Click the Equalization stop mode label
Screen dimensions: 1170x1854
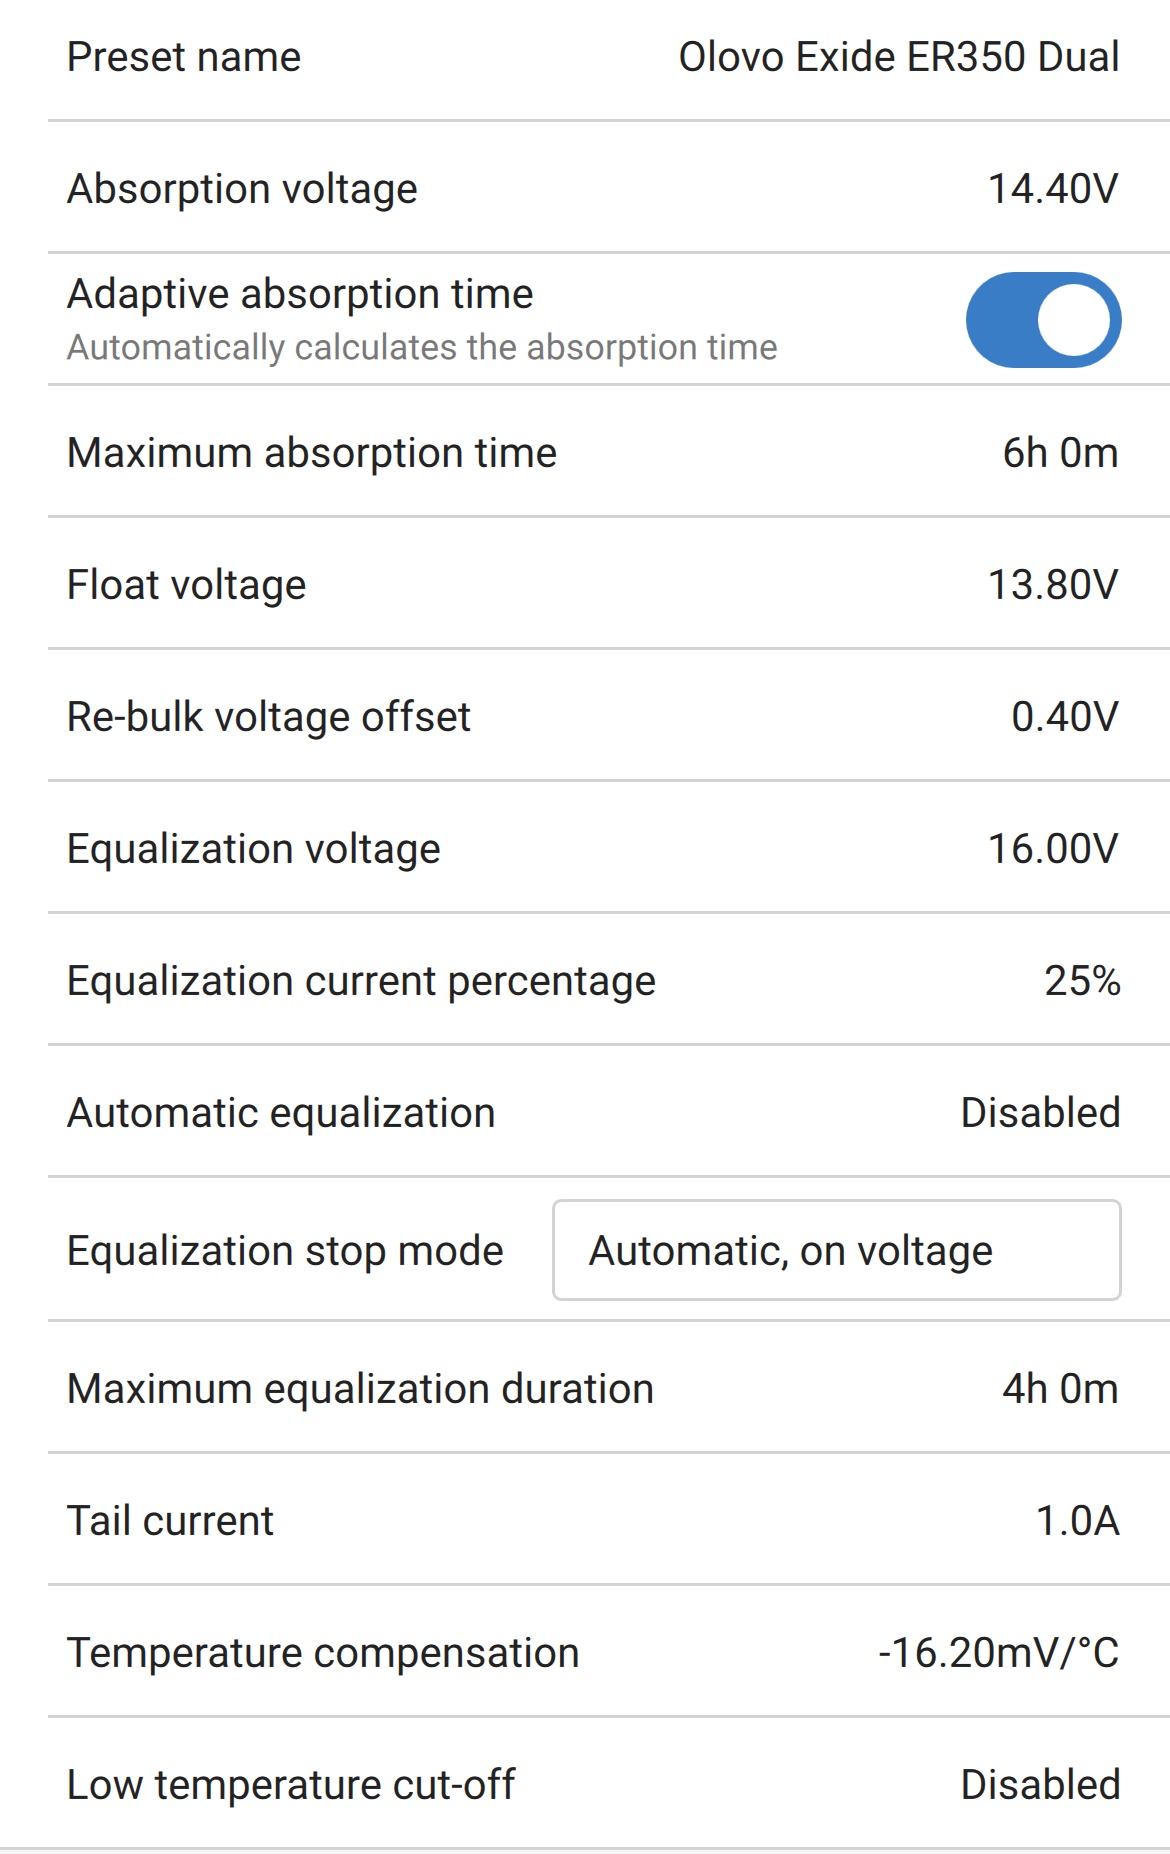[285, 1251]
